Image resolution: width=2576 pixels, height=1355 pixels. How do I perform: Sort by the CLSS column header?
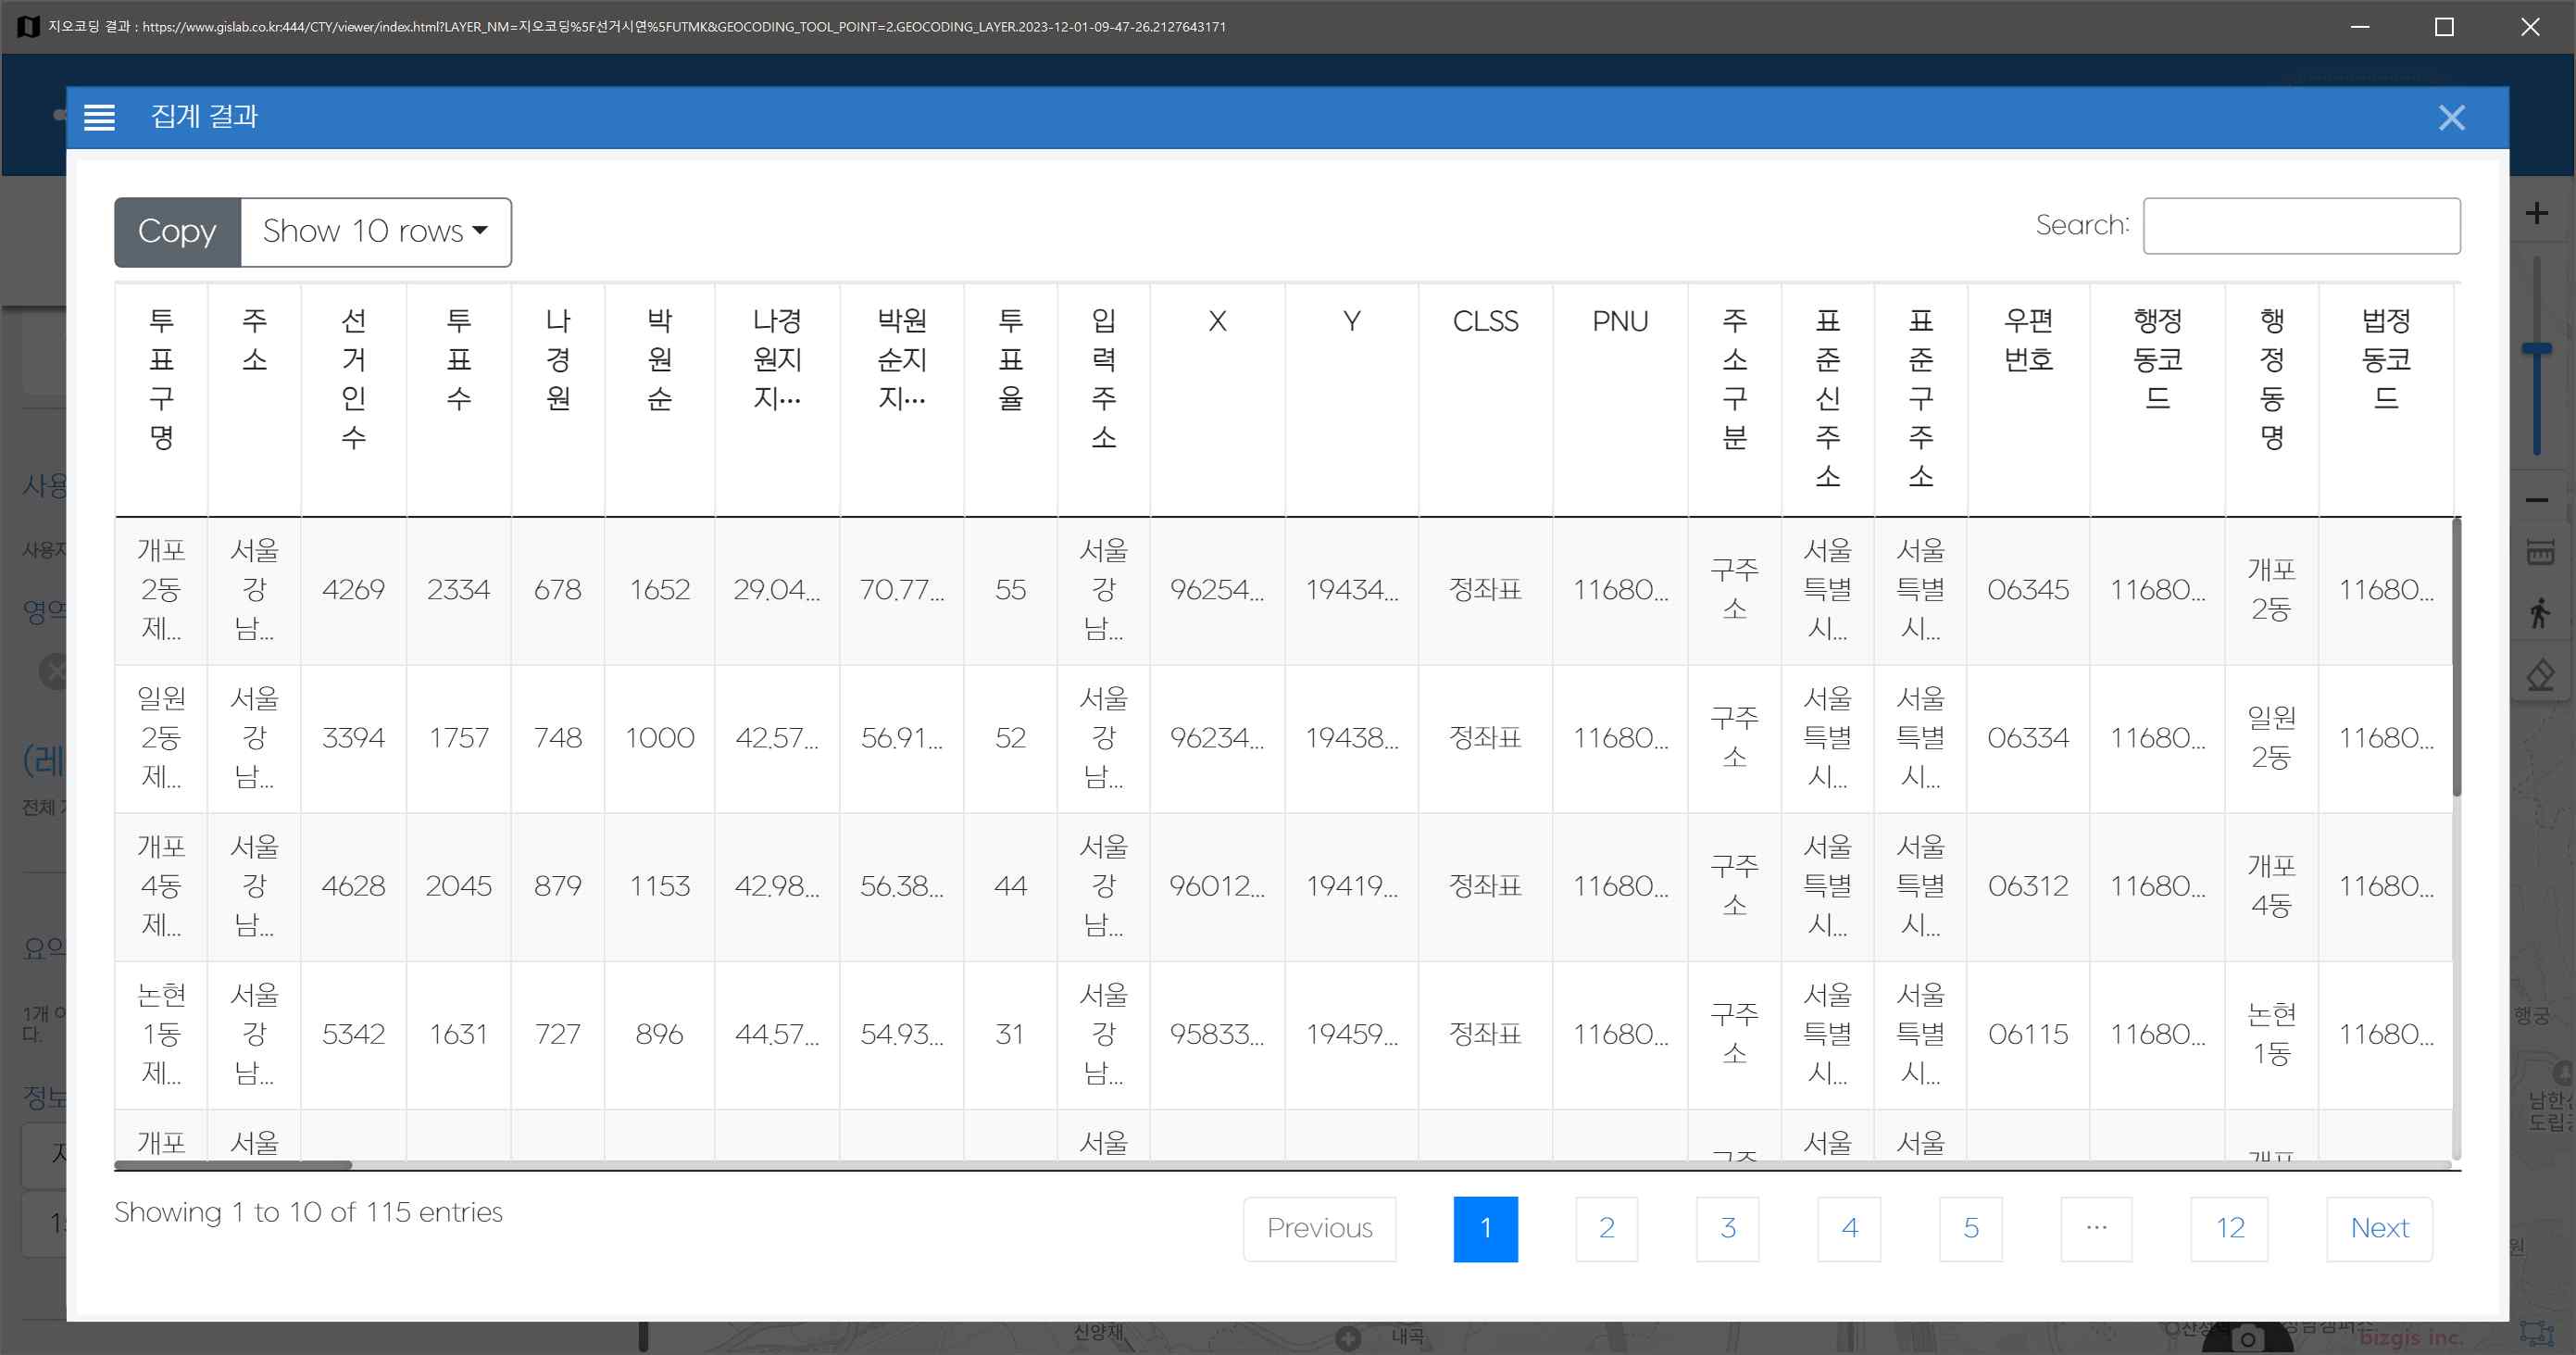point(1485,399)
